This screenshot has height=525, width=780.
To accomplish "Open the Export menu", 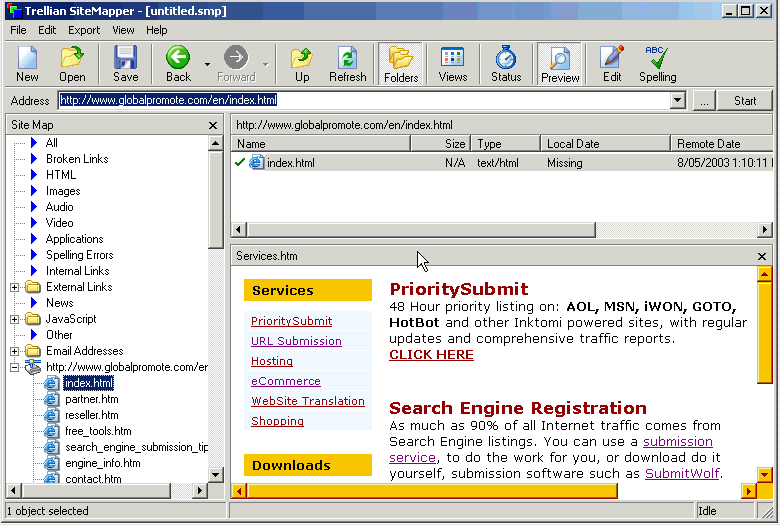I will [x=84, y=30].
